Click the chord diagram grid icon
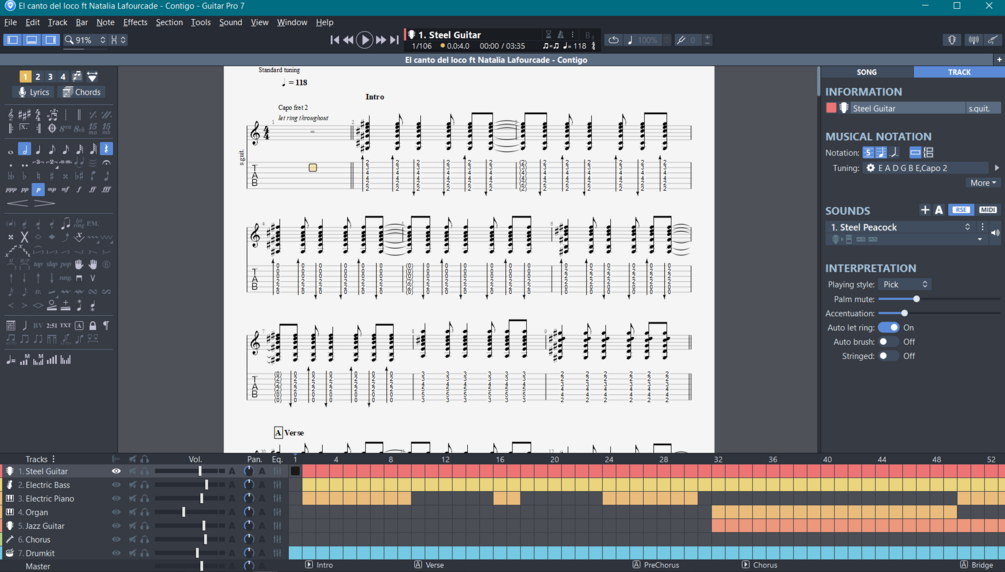1005x572 pixels. click(11, 326)
